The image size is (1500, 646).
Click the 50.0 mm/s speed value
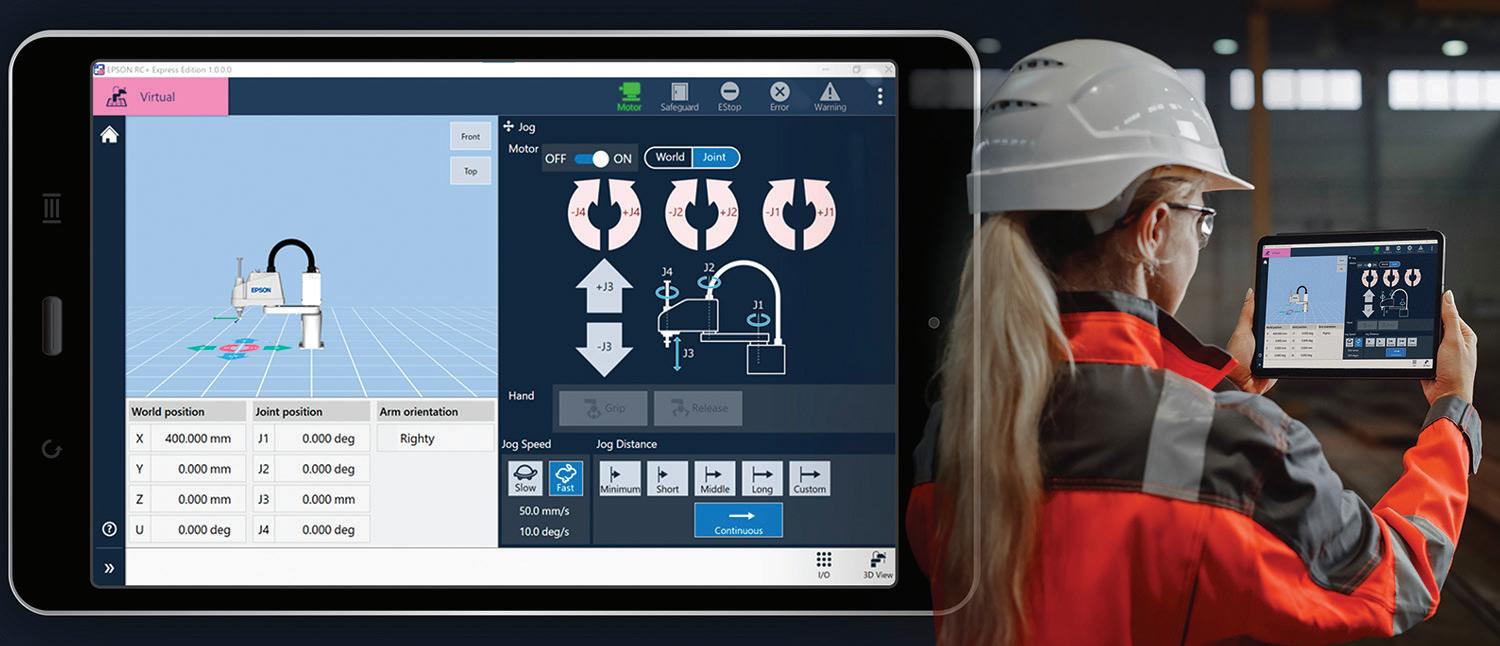(x=544, y=510)
